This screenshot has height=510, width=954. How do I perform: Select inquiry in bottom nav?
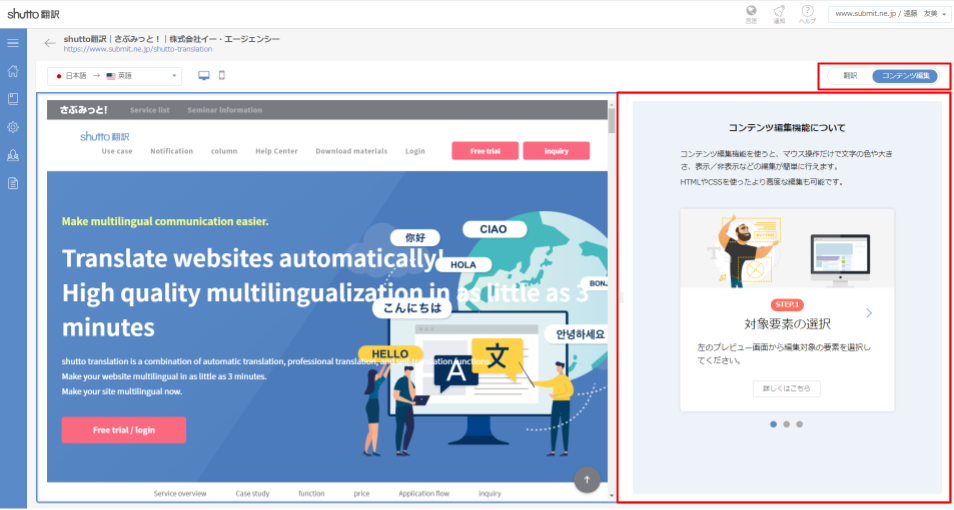(490, 494)
